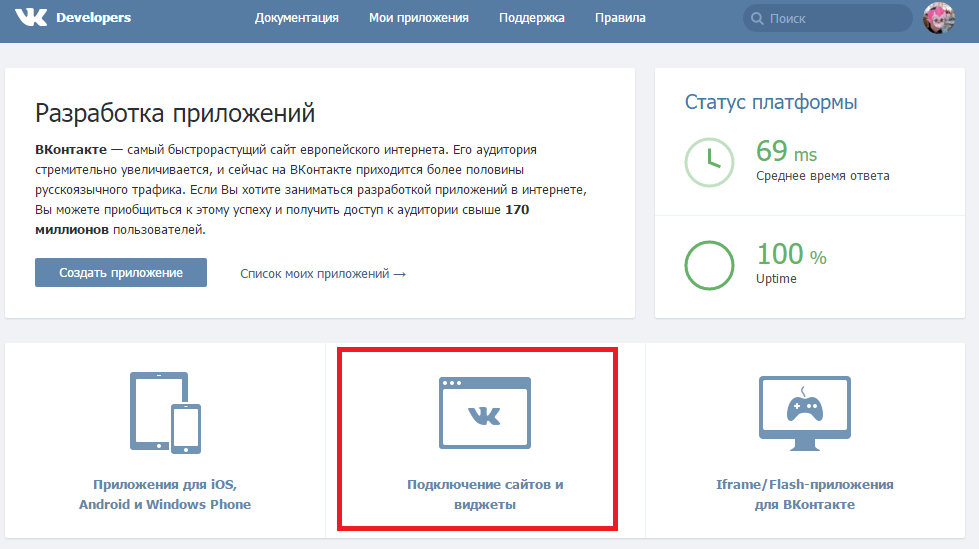Open Приложения для iOS, Android и Windows Phone
The image size is (979, 549).
coord(165,494)
